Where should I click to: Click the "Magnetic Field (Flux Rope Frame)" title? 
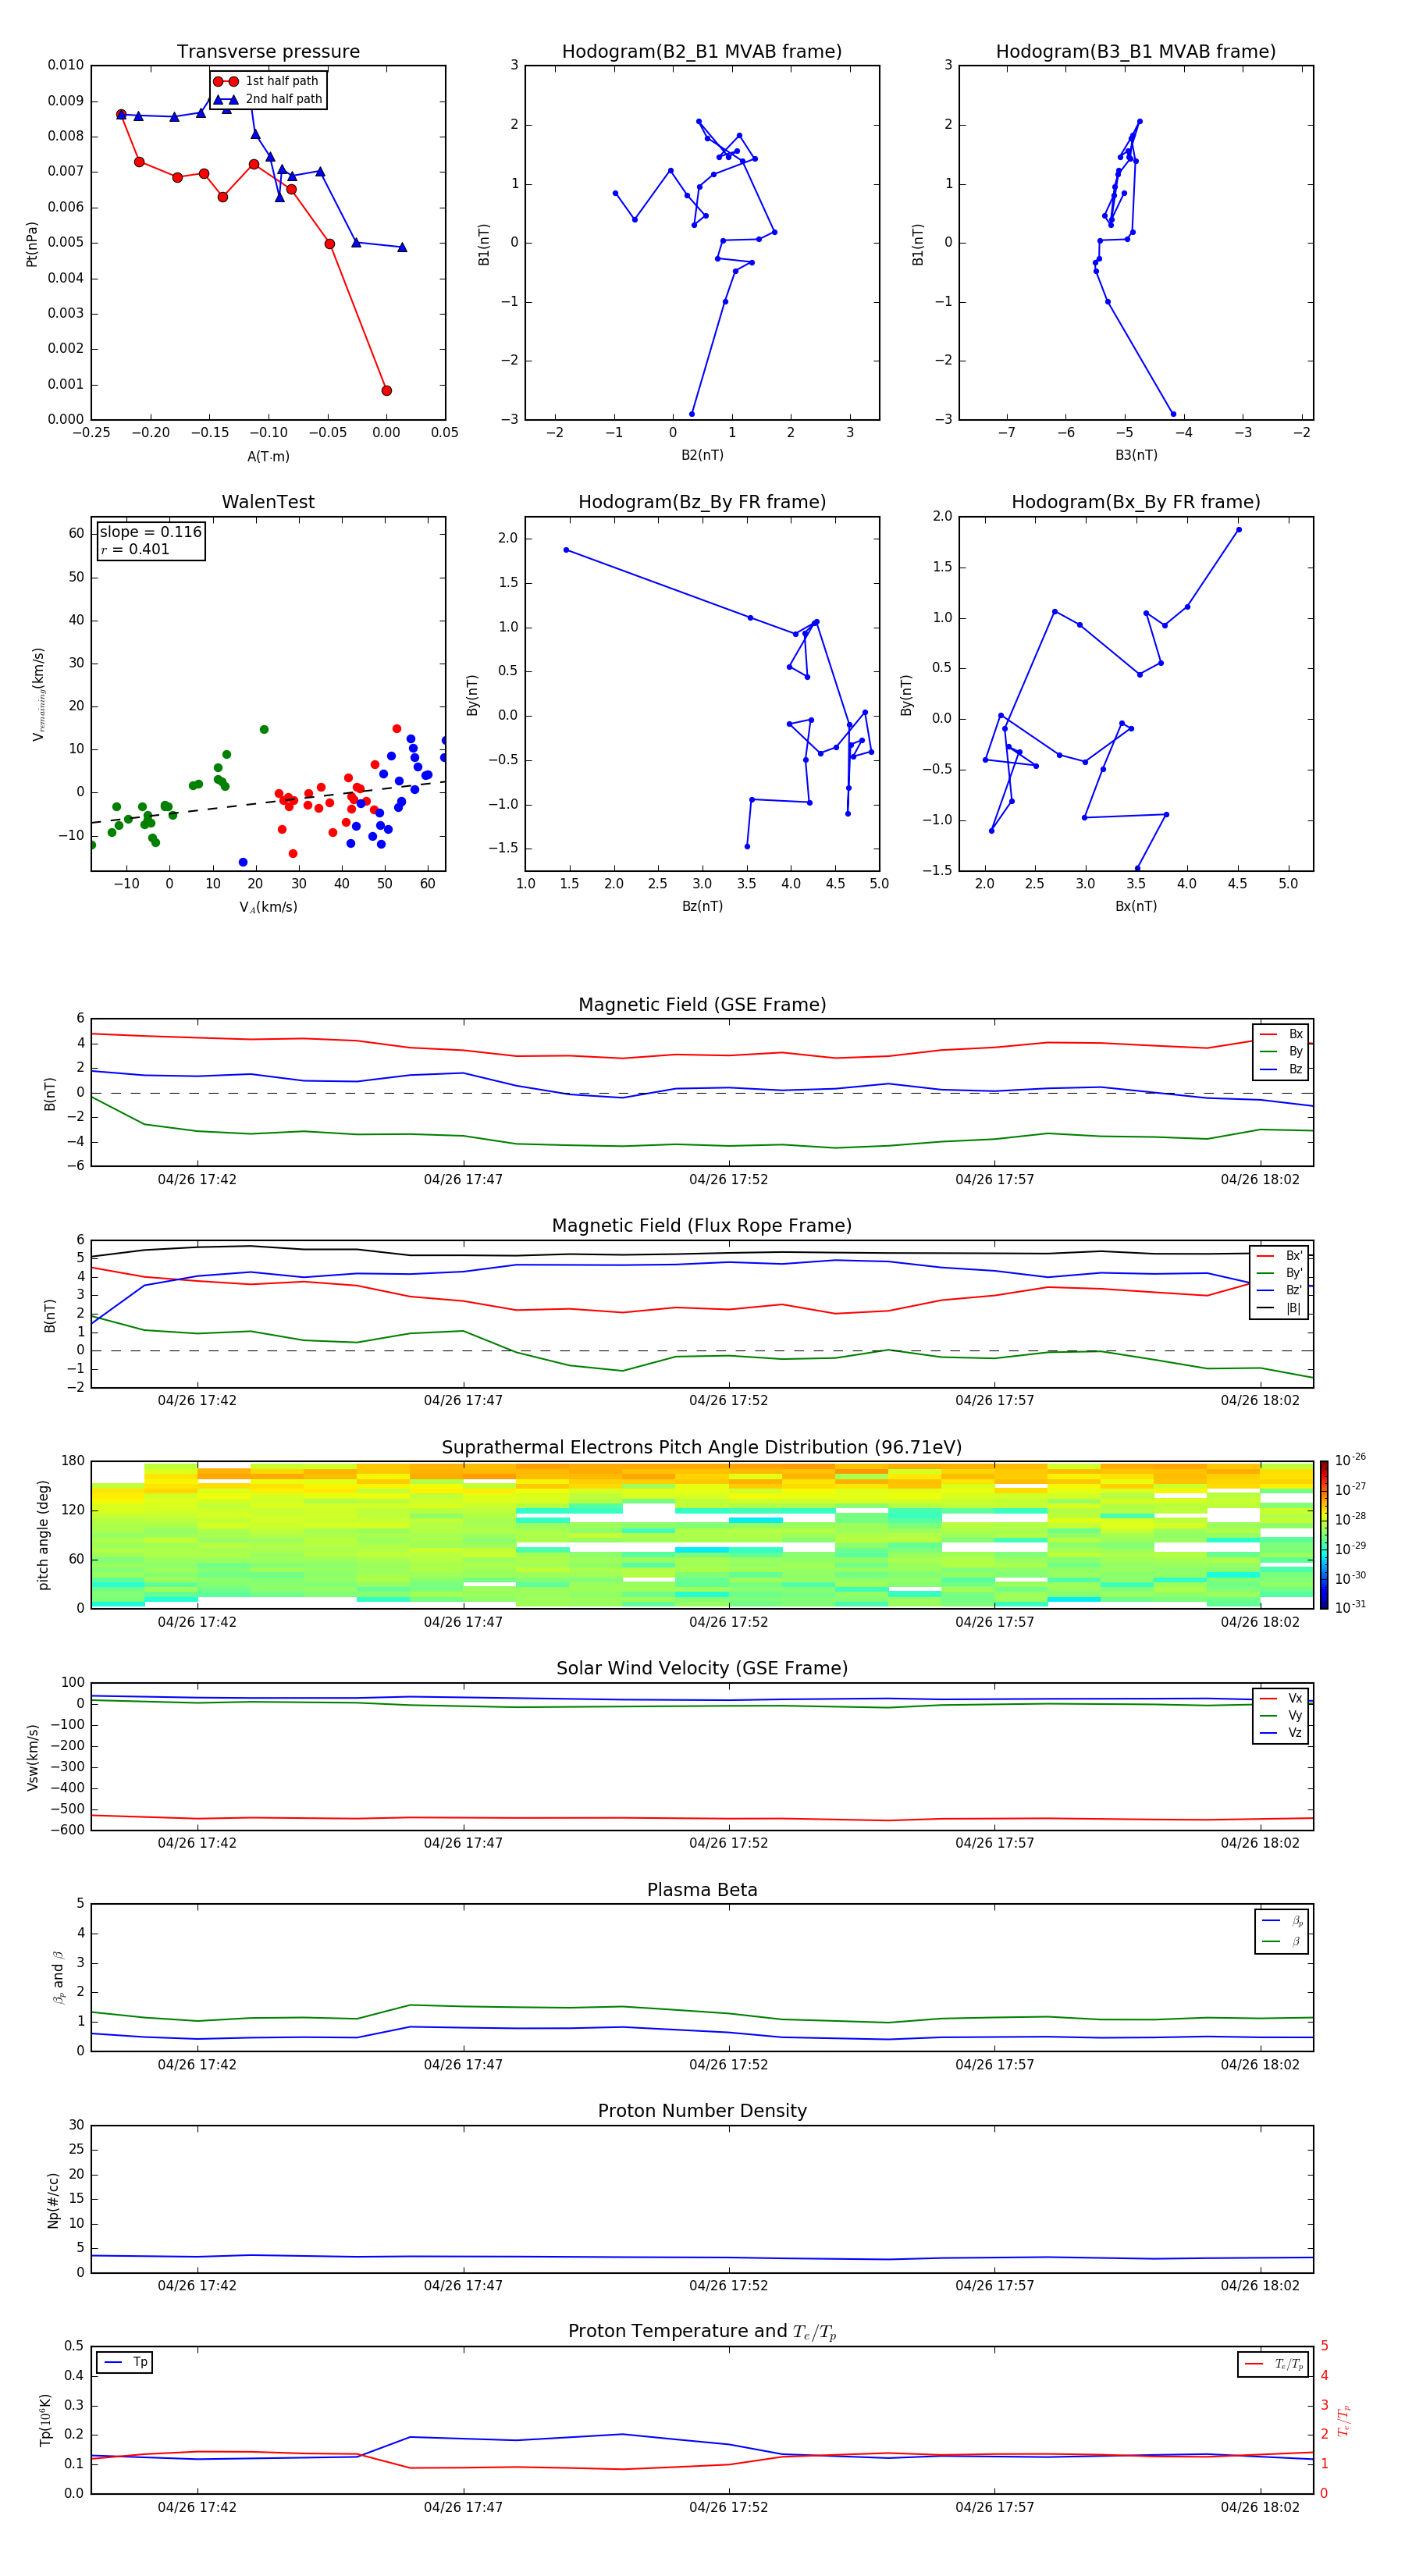[702, 1226]
